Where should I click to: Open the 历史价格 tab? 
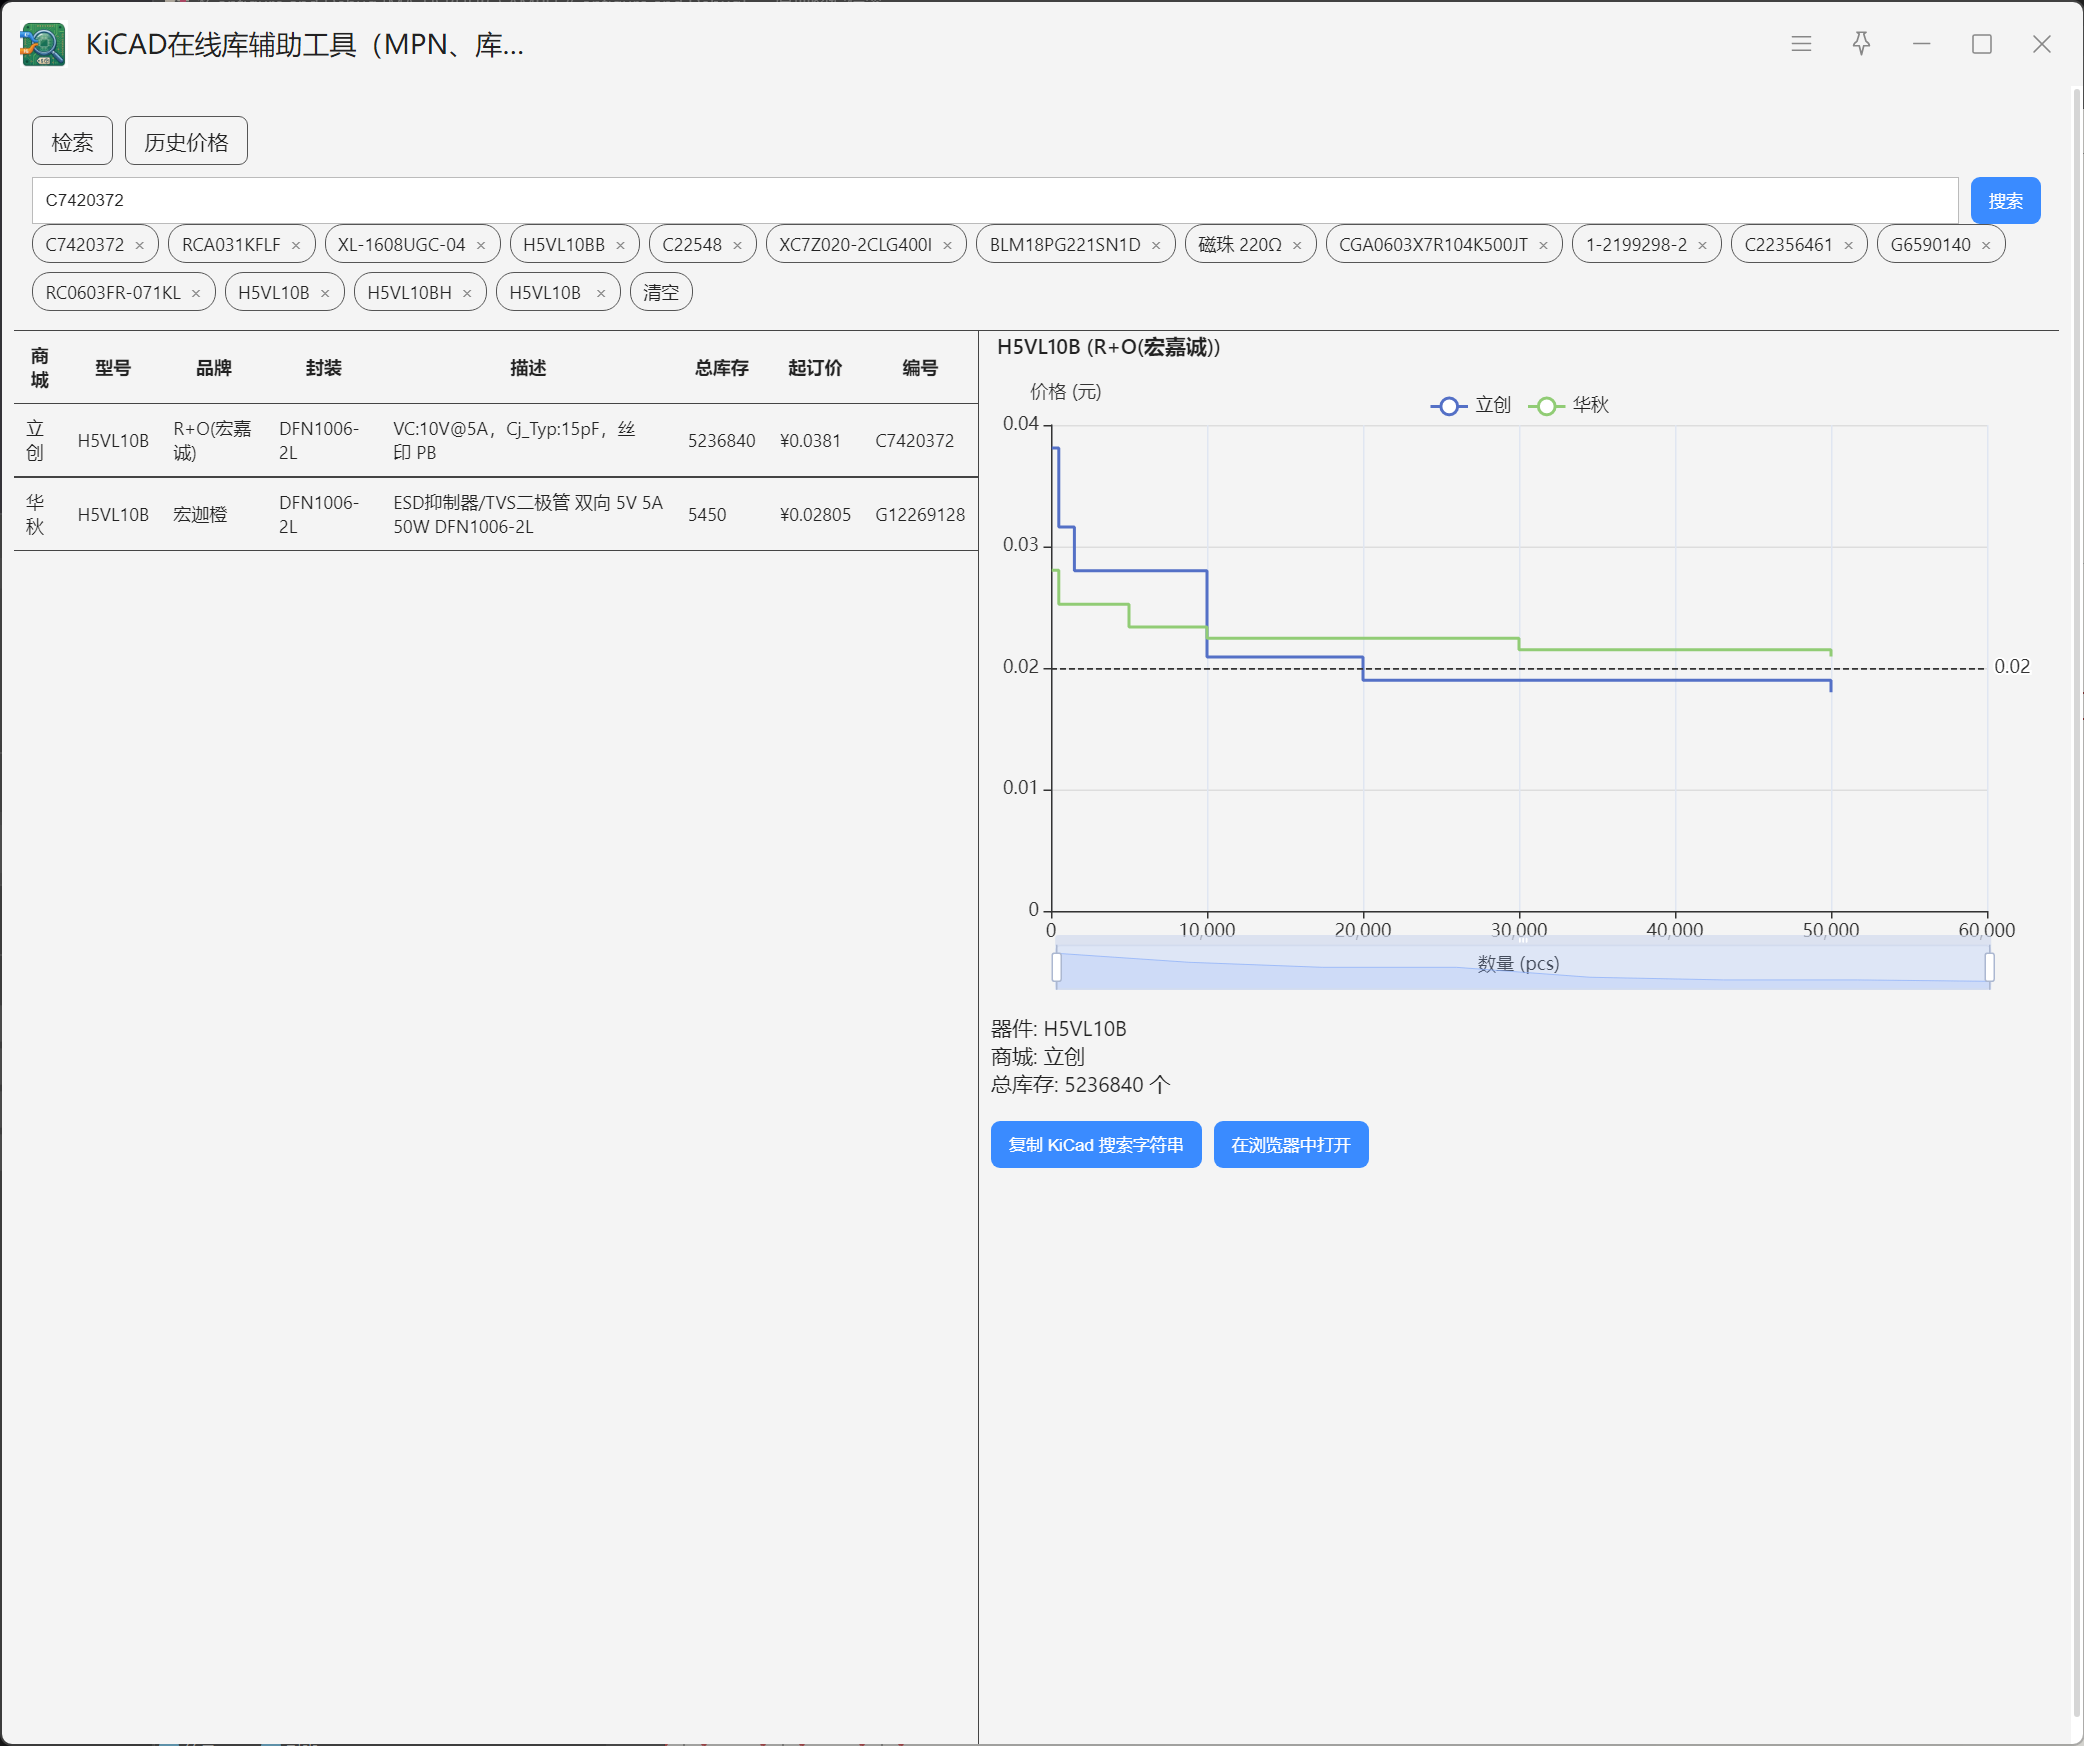(186, 141)
